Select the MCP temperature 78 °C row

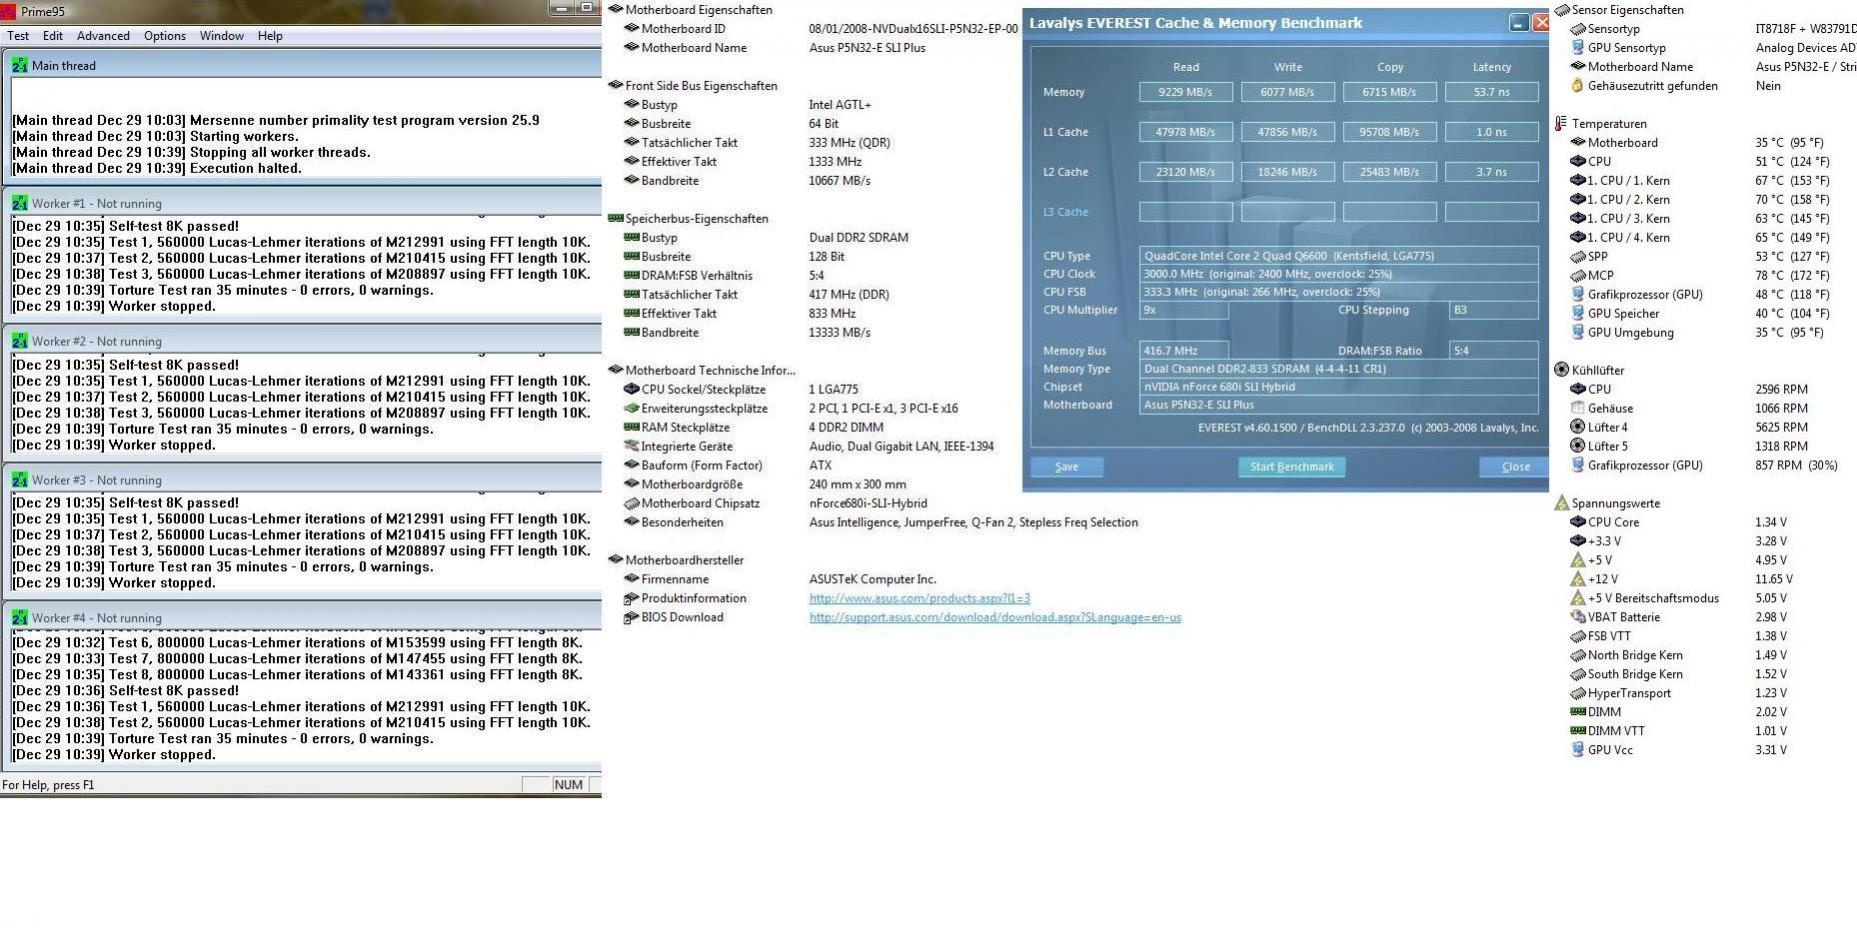click(1699, 275)
